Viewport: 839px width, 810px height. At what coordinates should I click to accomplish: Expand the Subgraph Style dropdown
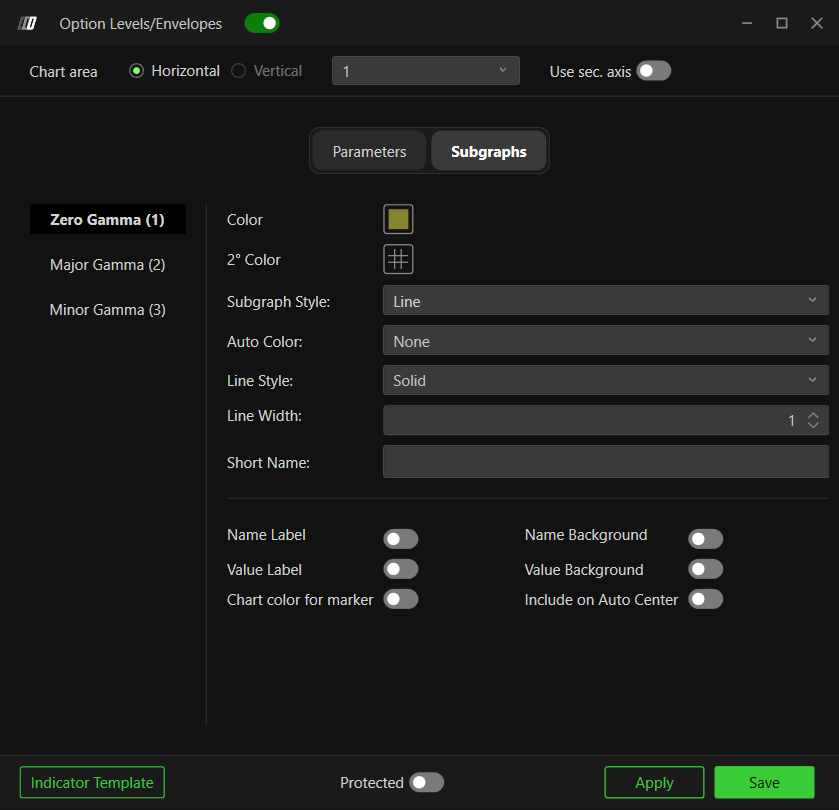click(606, 300)
